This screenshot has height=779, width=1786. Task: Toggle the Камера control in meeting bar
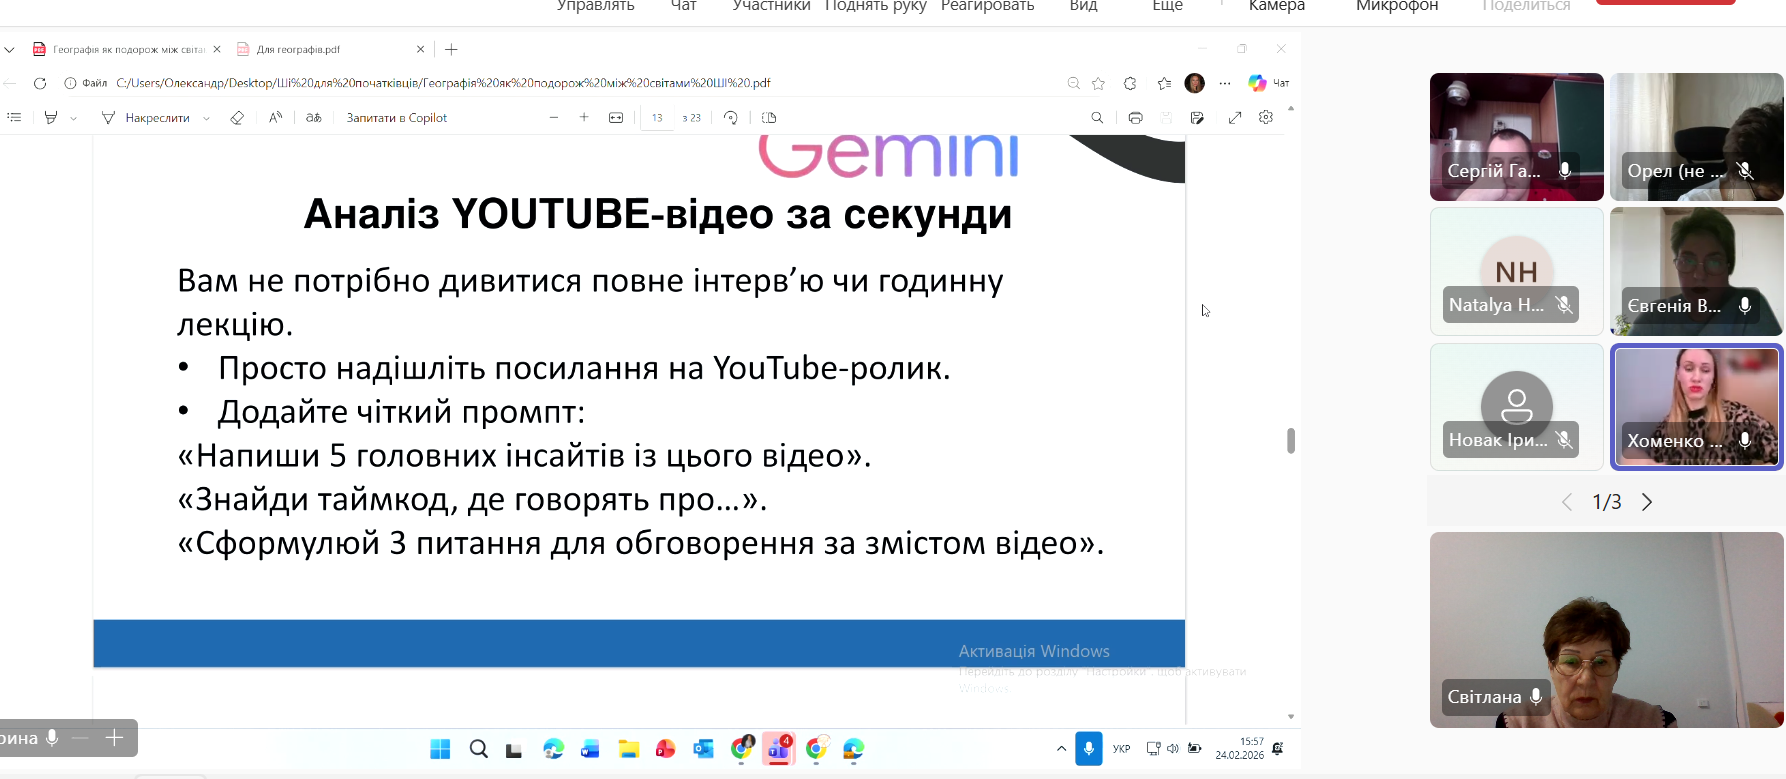point(1276,6)
